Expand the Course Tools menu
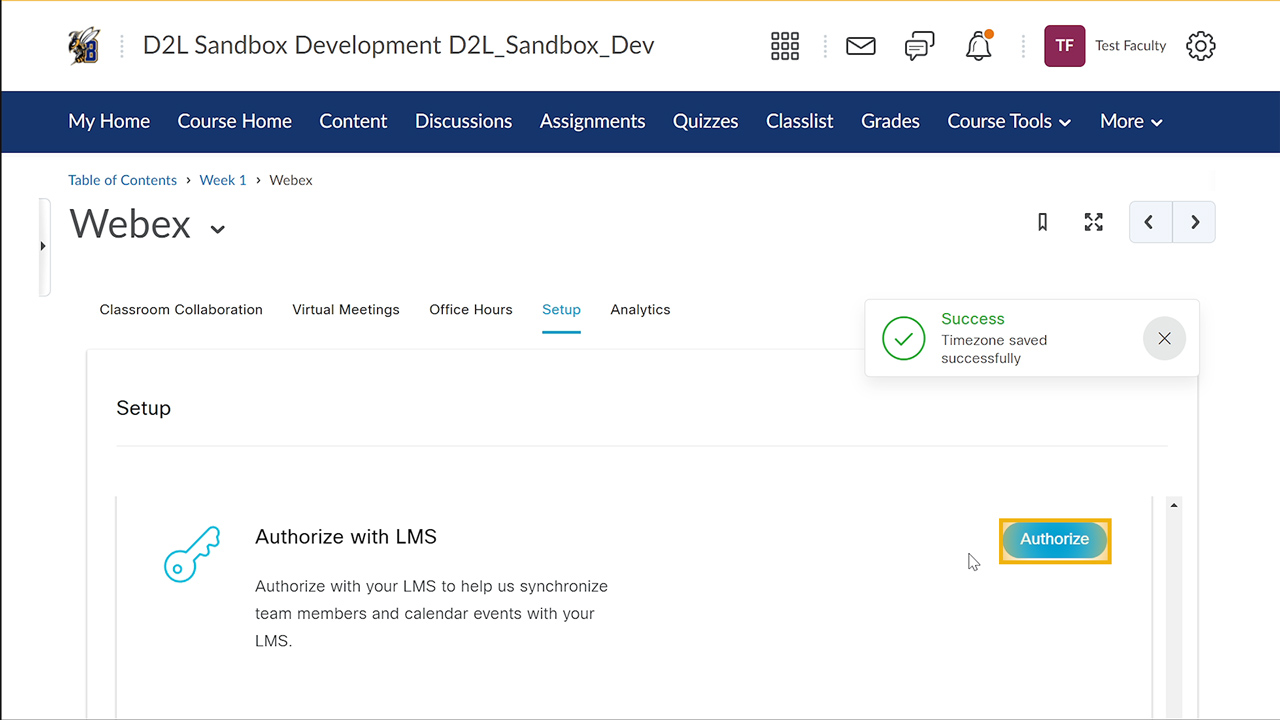The image size is (1280, 720). tap(1009, 121)
